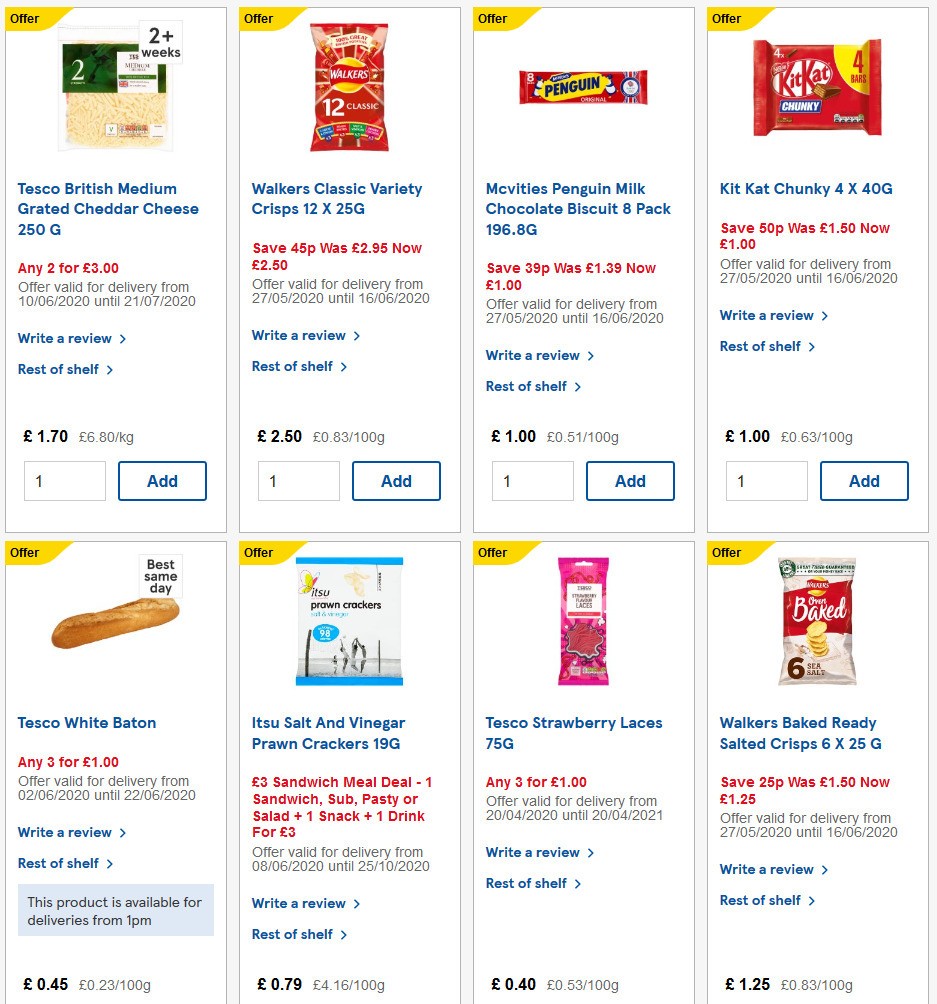Select the quantity field for Kit Kat Chunky
The image size is (937, 1004).
coord(766,481)
